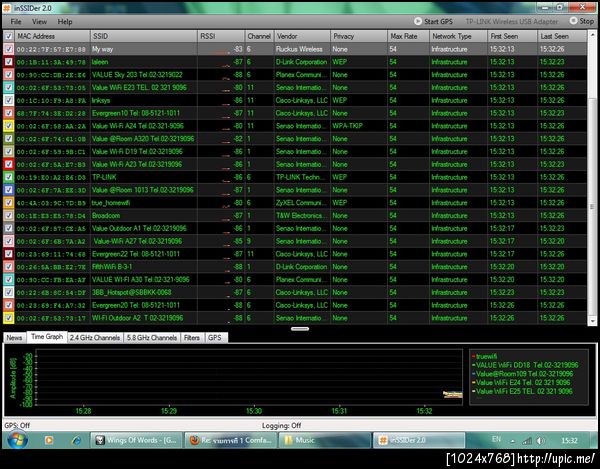Open the 2.4 GHz Channels tab
The width and height of the screenshot is (600, 469).
pos(95,337)
